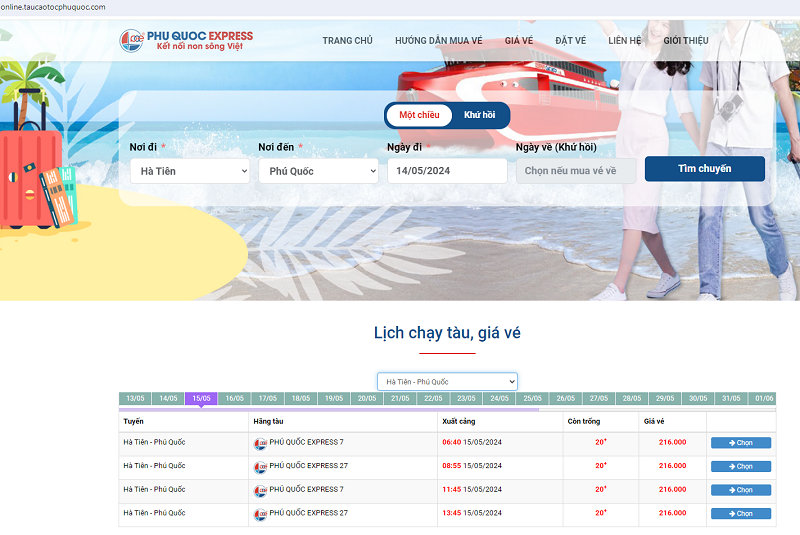Click the browser address bar URL

tap(53, 7)
